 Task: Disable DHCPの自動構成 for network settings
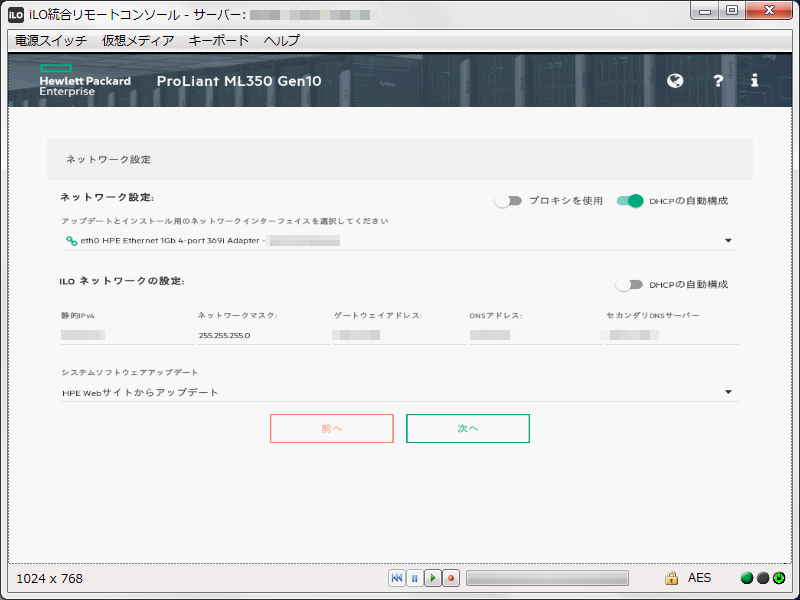629,200
